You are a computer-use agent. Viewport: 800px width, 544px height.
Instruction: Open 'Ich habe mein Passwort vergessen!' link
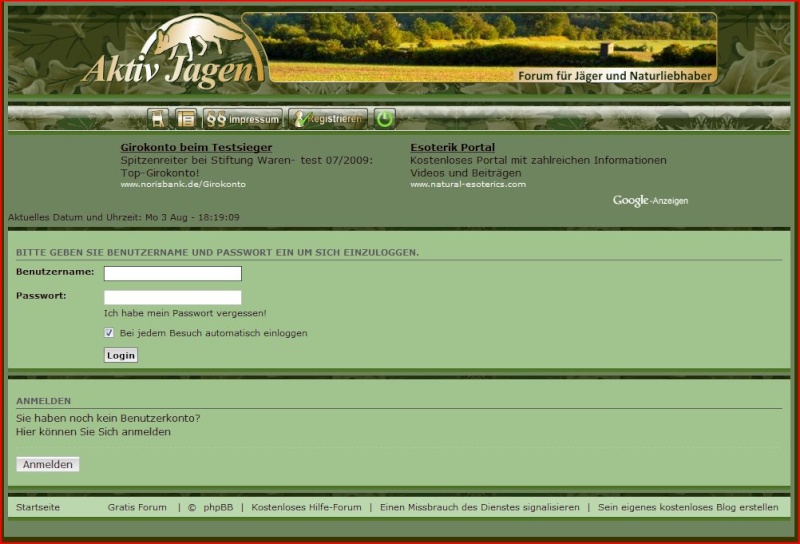(x=185, y=313)
